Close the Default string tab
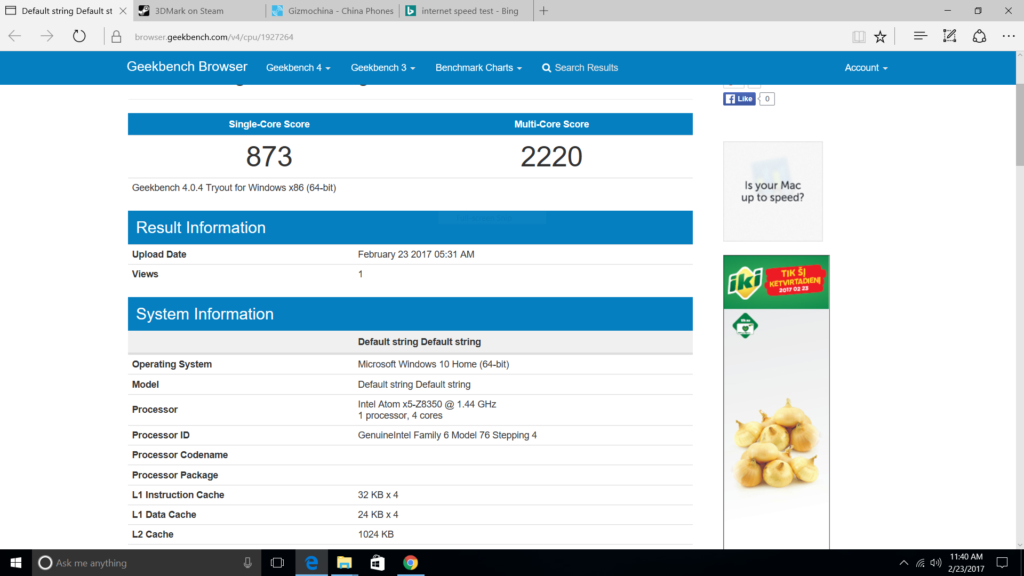The width and height of the screenshot is (1024, 576). pos(123,10)
